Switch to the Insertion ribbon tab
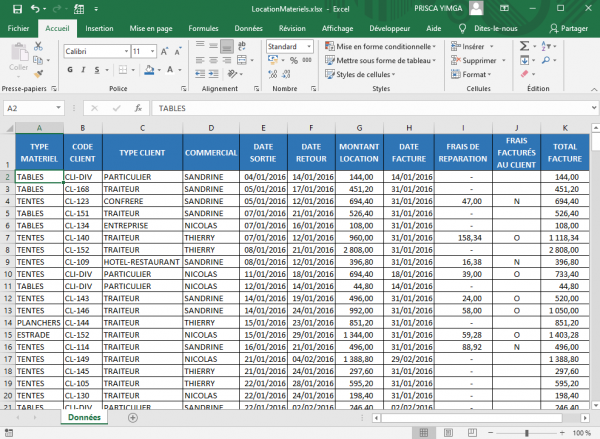Image resolution: width=600 pixels, height=439 pixels. [99, 29]
